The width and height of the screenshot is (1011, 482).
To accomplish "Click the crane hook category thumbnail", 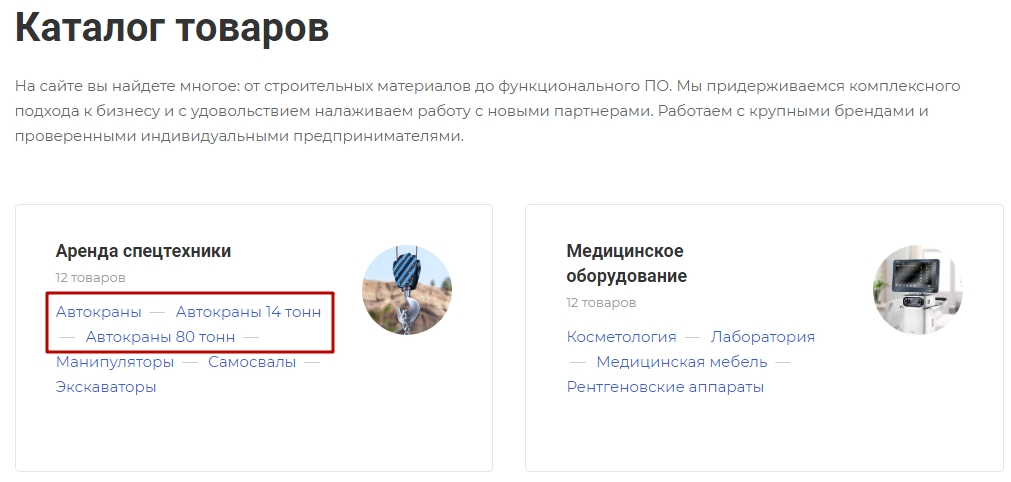I will tap(407, 289).
